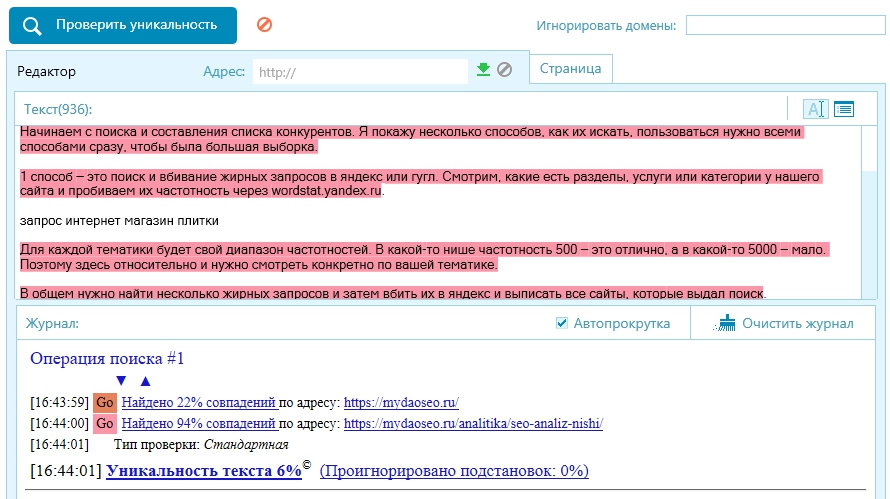This screenshot has width=890, height=499.
Task: Click the Проверить уникальность button
Action: pos(123,25)
